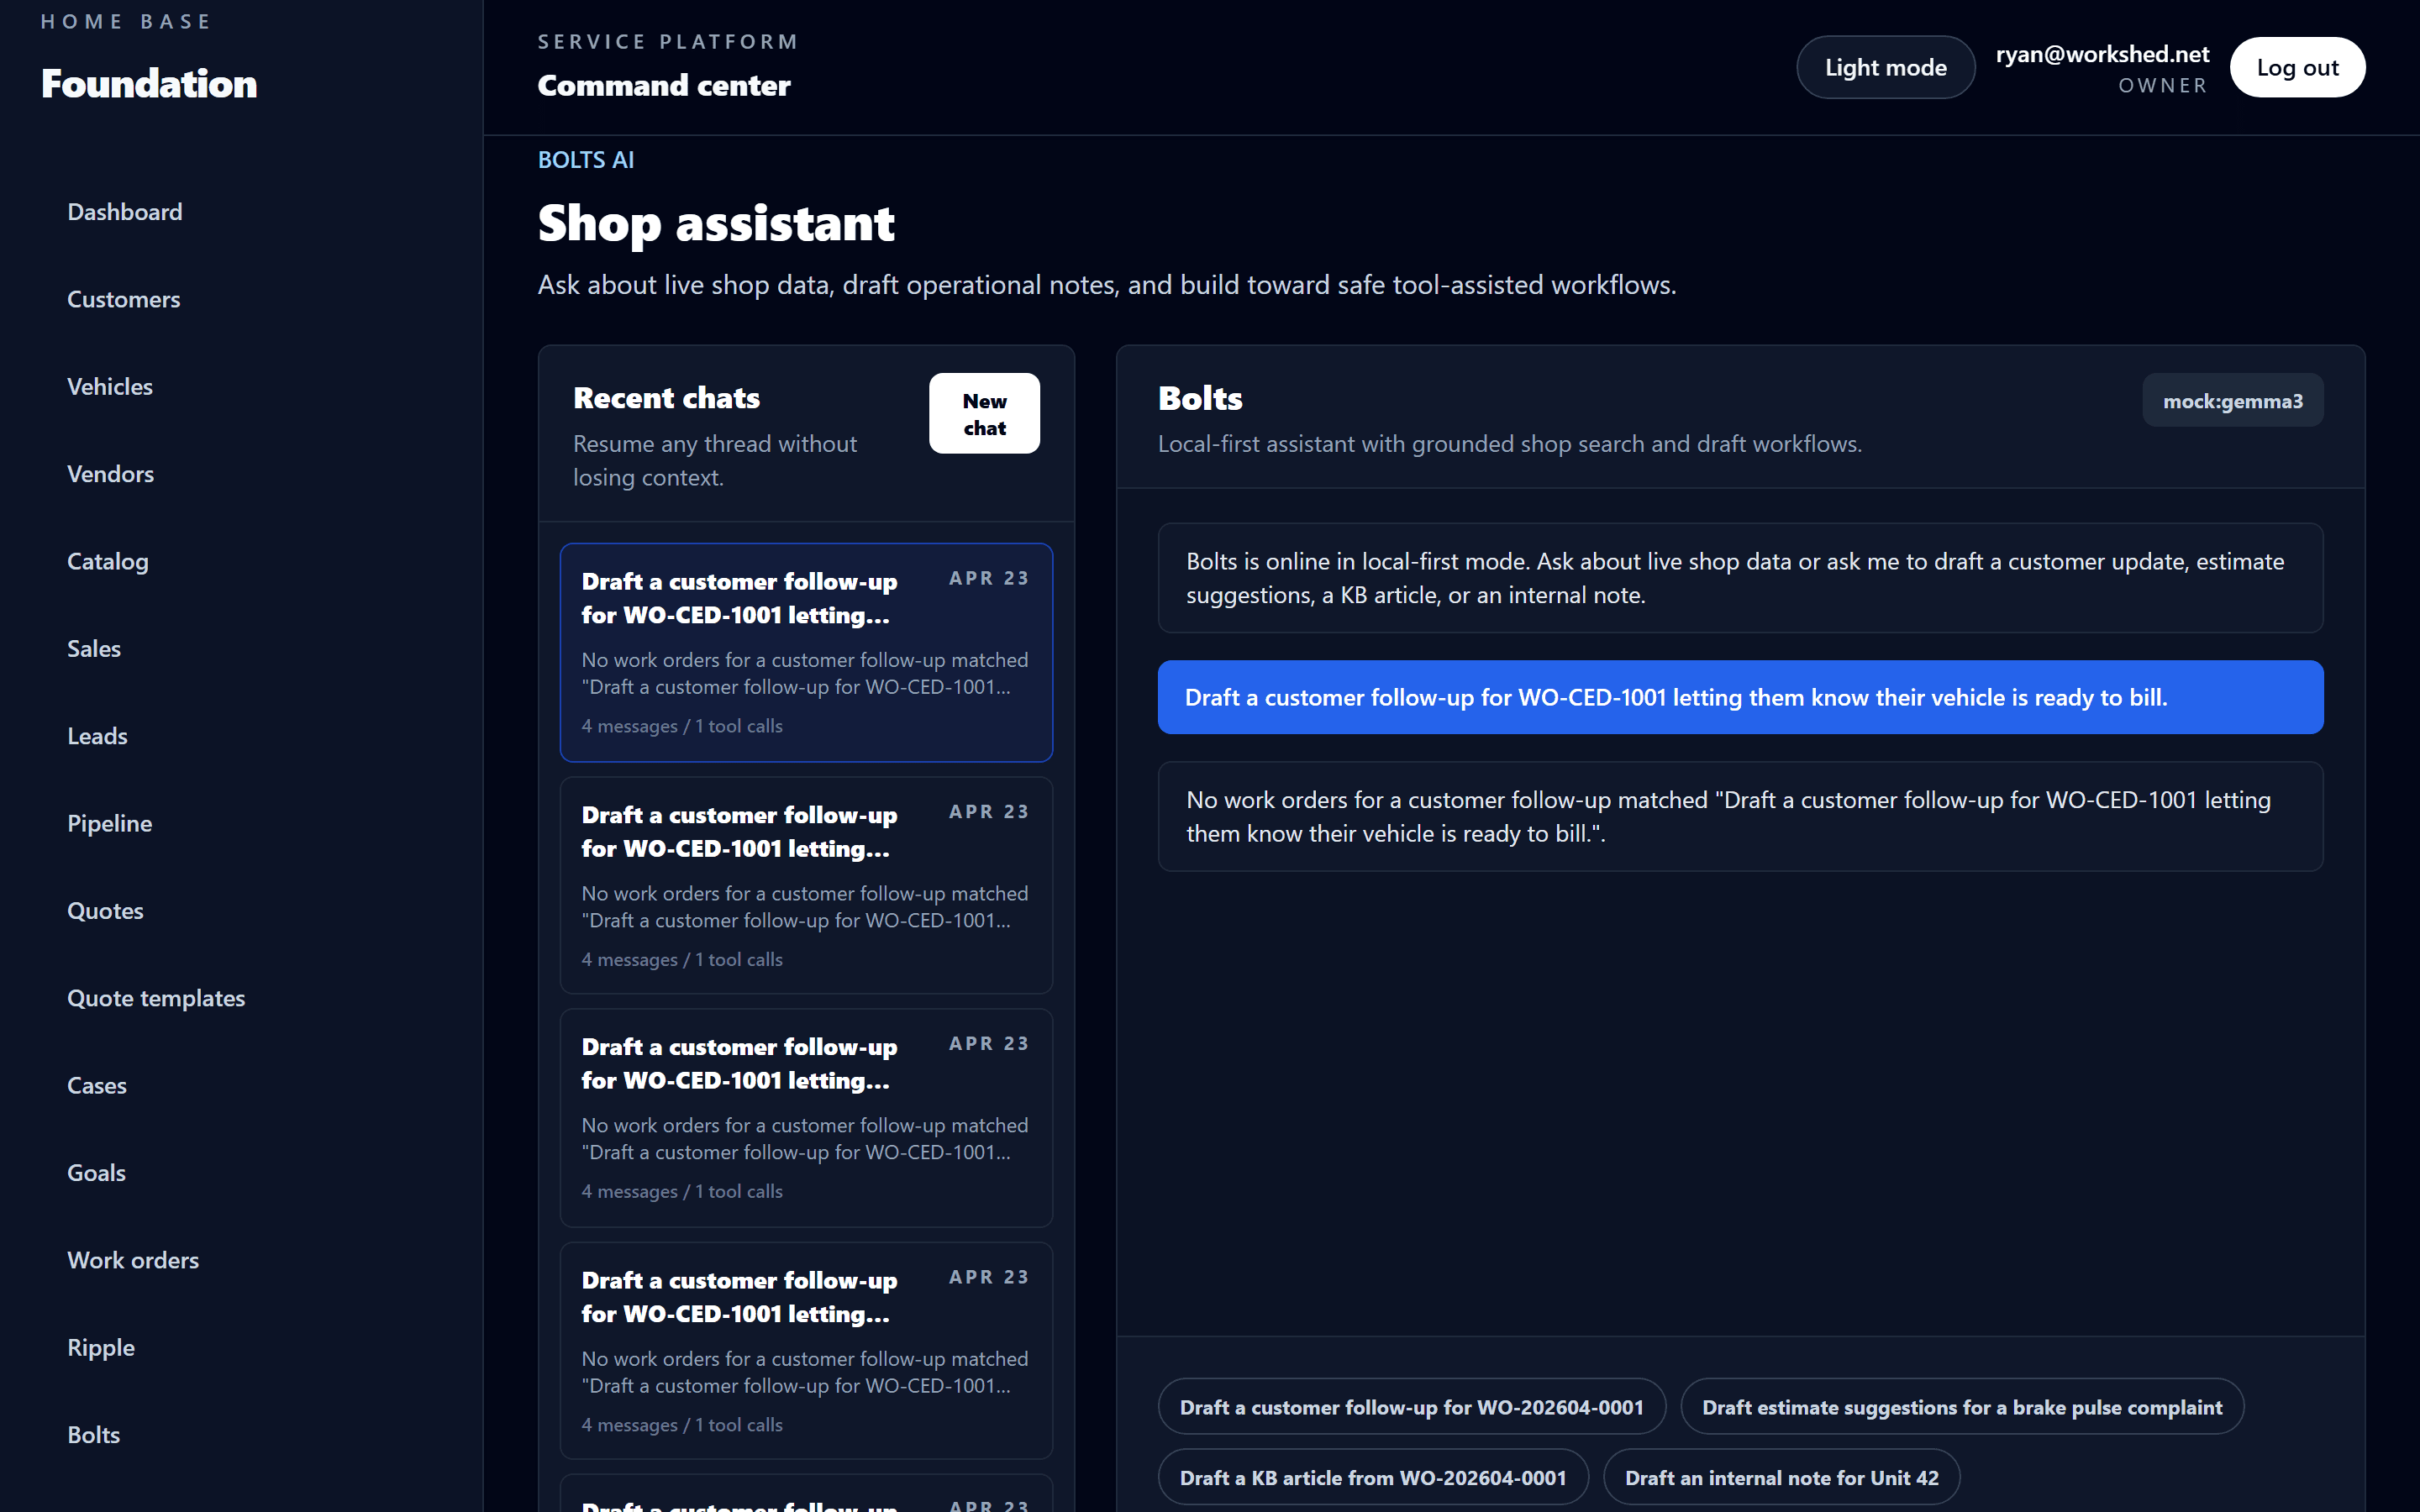Screen dimensions: 2420x1512
Task: Open the mock:gemma3 model badge
Action: (x=2232, y=400)
